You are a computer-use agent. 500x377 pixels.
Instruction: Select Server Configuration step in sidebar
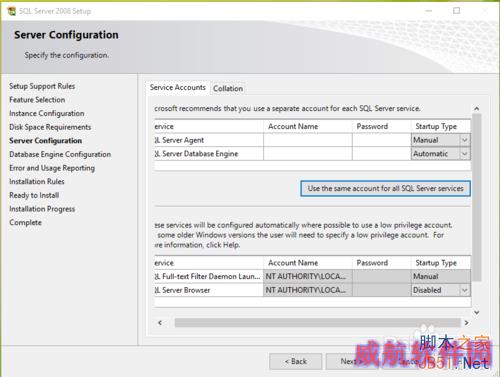coord(45,141)
